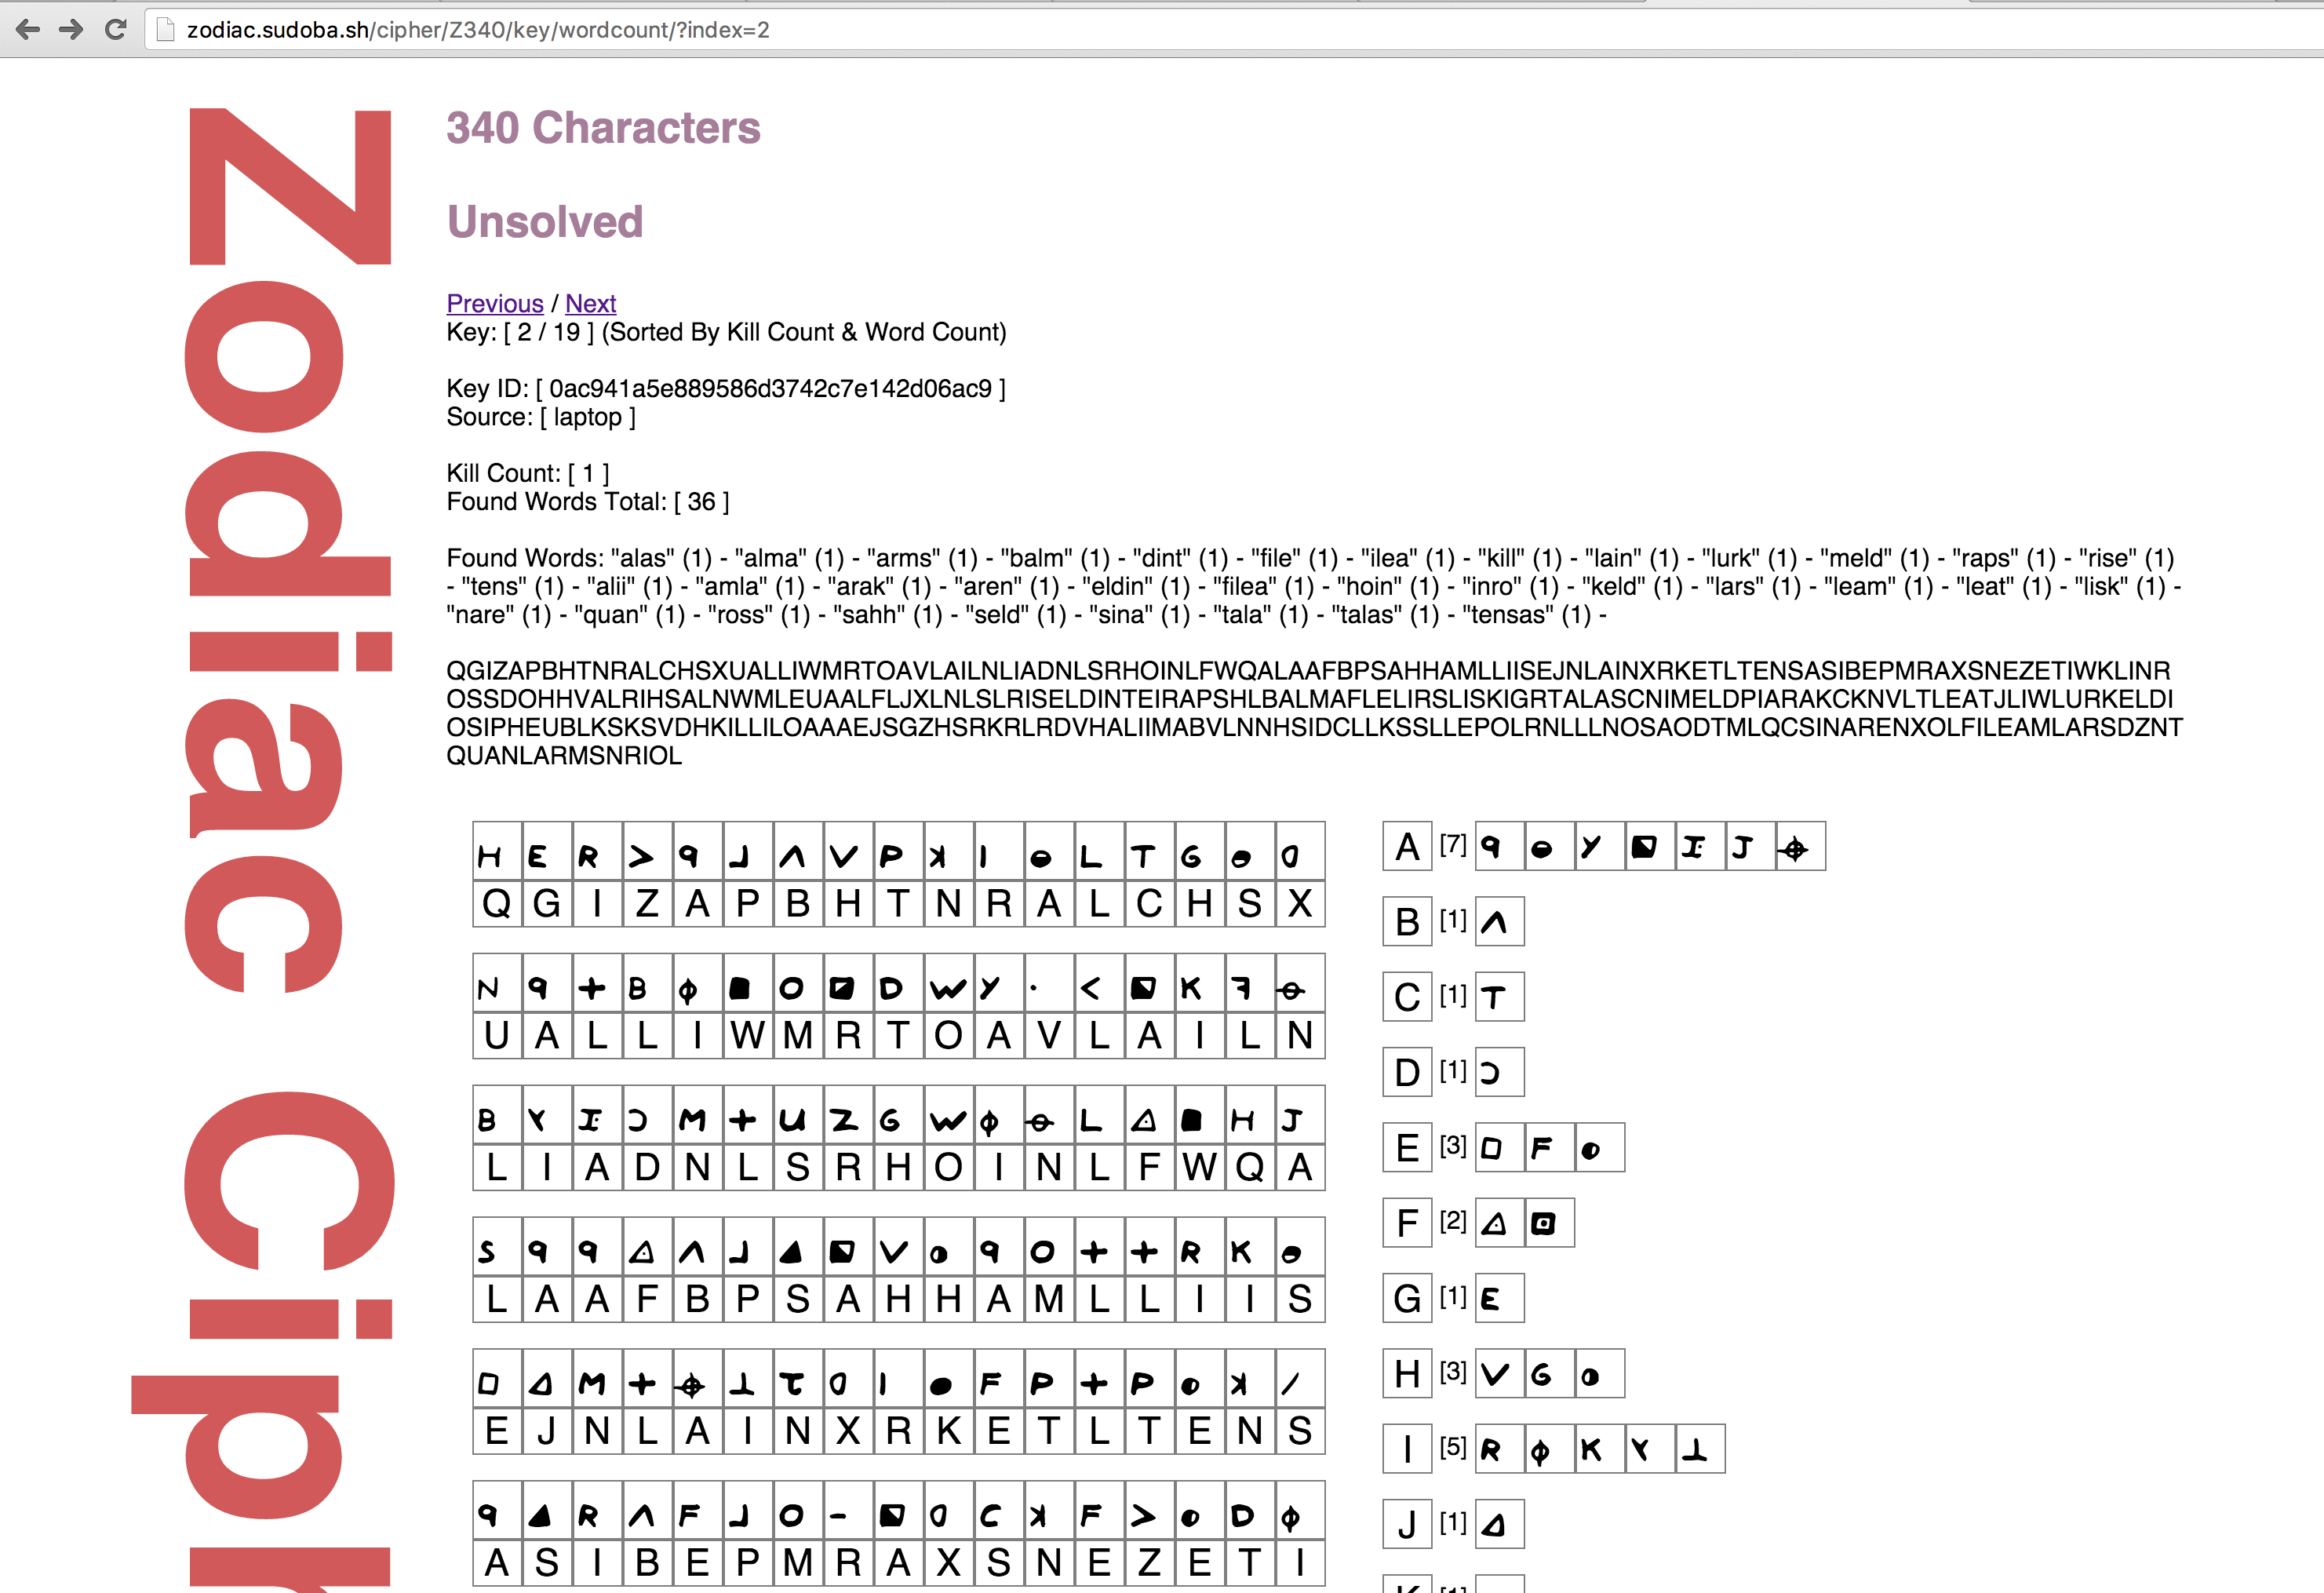The image size is (2324, 1593).
Task: Click the Key ID hash text
Action: [770, 388]
